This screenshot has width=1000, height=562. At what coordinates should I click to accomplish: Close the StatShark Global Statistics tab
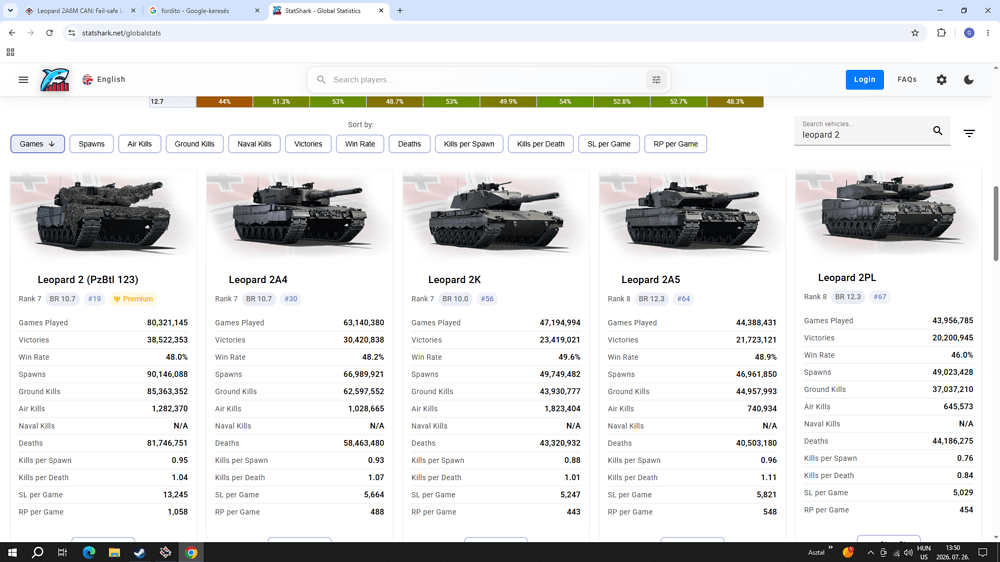coord(381,11)
